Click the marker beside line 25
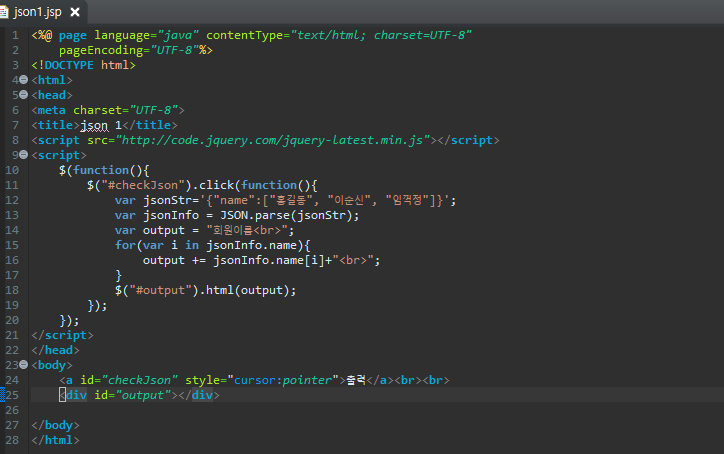Image resolution: width=724 pixels, height=454 pixels. pos(2,395)
